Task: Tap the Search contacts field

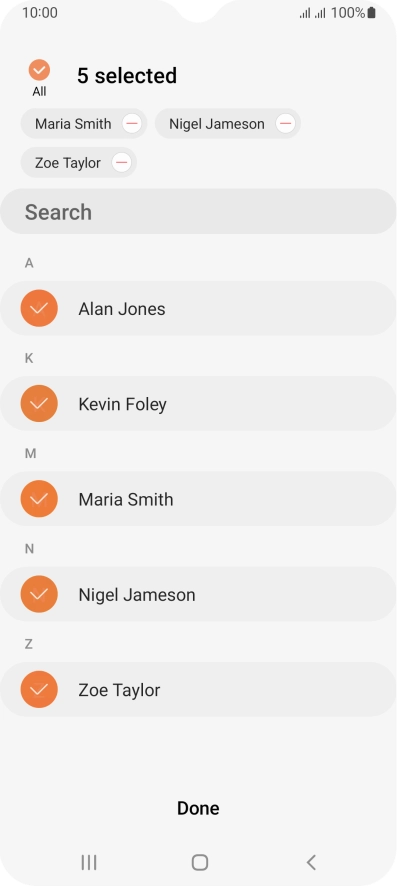Action: [198, 211]
